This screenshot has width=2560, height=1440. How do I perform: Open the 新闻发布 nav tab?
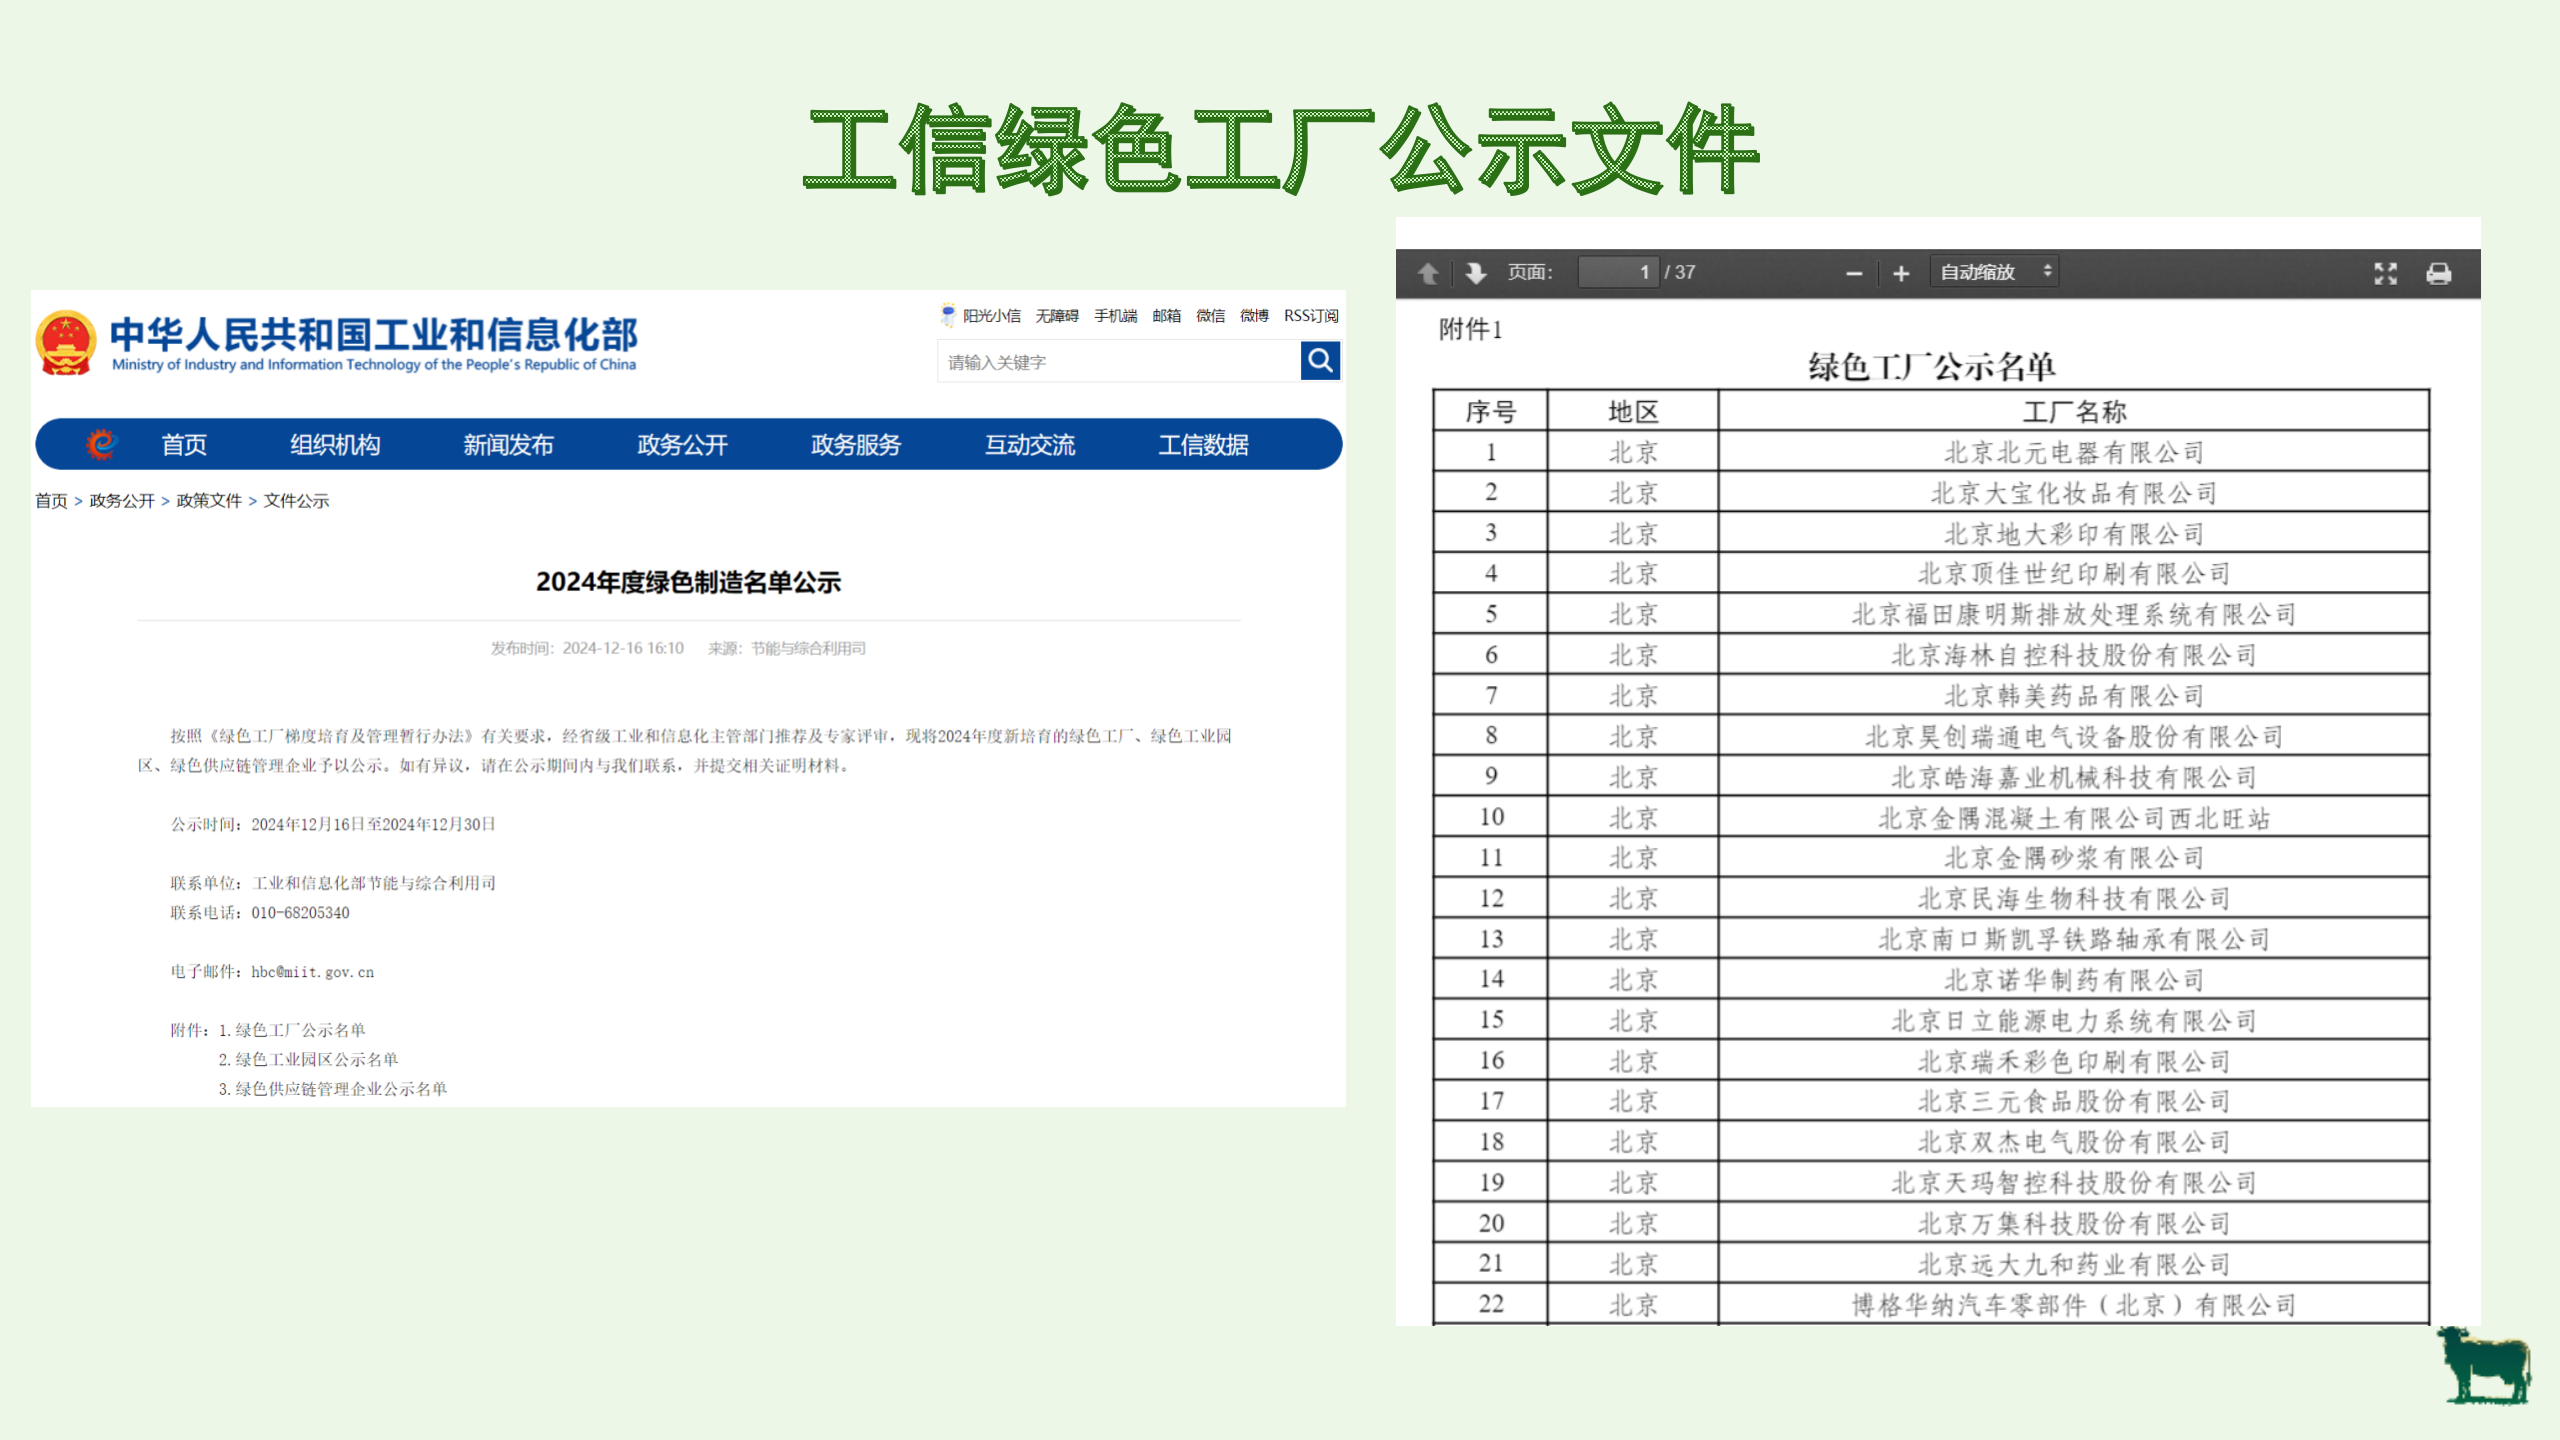tap(508, 445)
